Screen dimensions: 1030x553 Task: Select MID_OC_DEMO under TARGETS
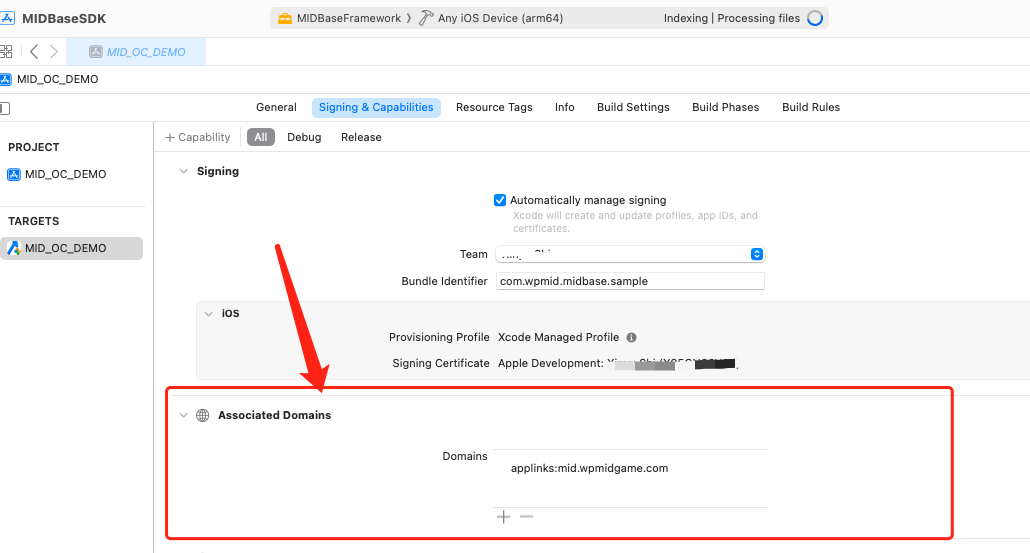point(72,248)
